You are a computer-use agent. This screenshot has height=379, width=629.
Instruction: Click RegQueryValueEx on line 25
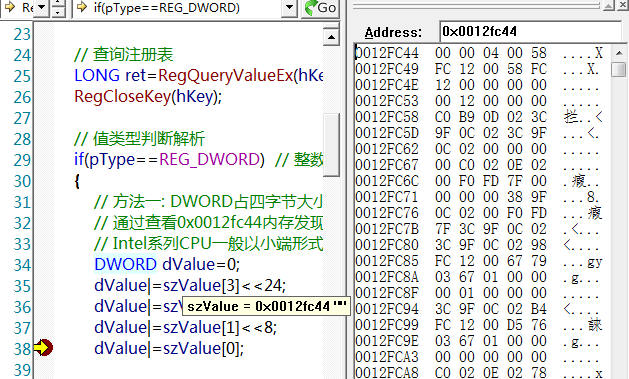click(226, 75)
